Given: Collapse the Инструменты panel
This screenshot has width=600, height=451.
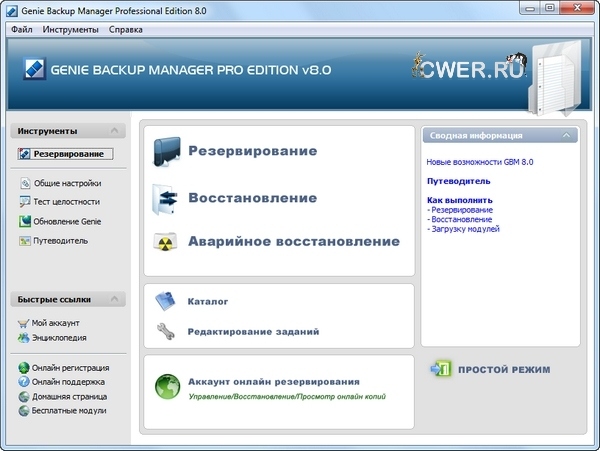Looking at the screenshot, I should (x=116, y=131).
